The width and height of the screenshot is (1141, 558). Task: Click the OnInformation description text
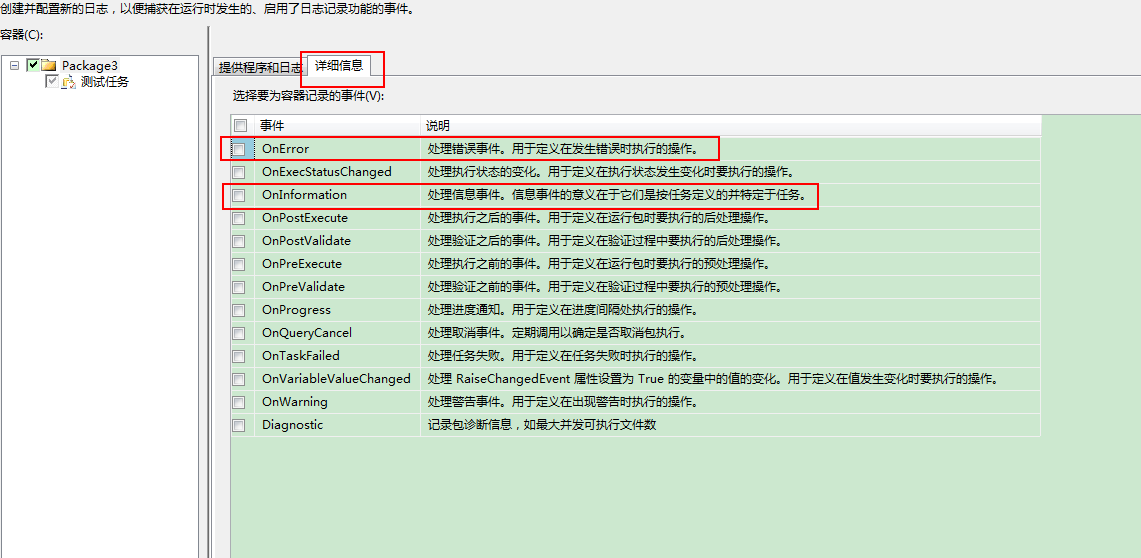[616, 195]
